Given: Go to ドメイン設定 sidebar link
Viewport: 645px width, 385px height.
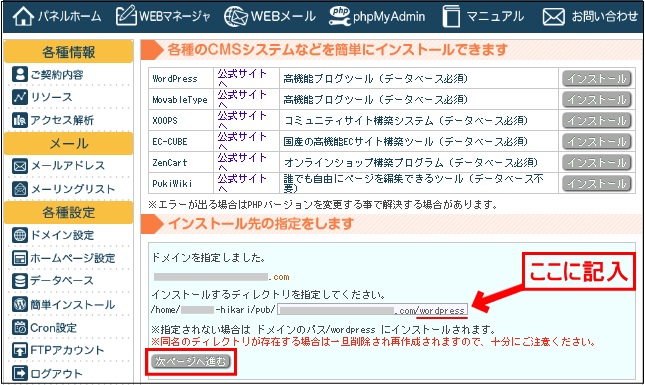Looking at the screenshot, I should (x=62, y=235).
